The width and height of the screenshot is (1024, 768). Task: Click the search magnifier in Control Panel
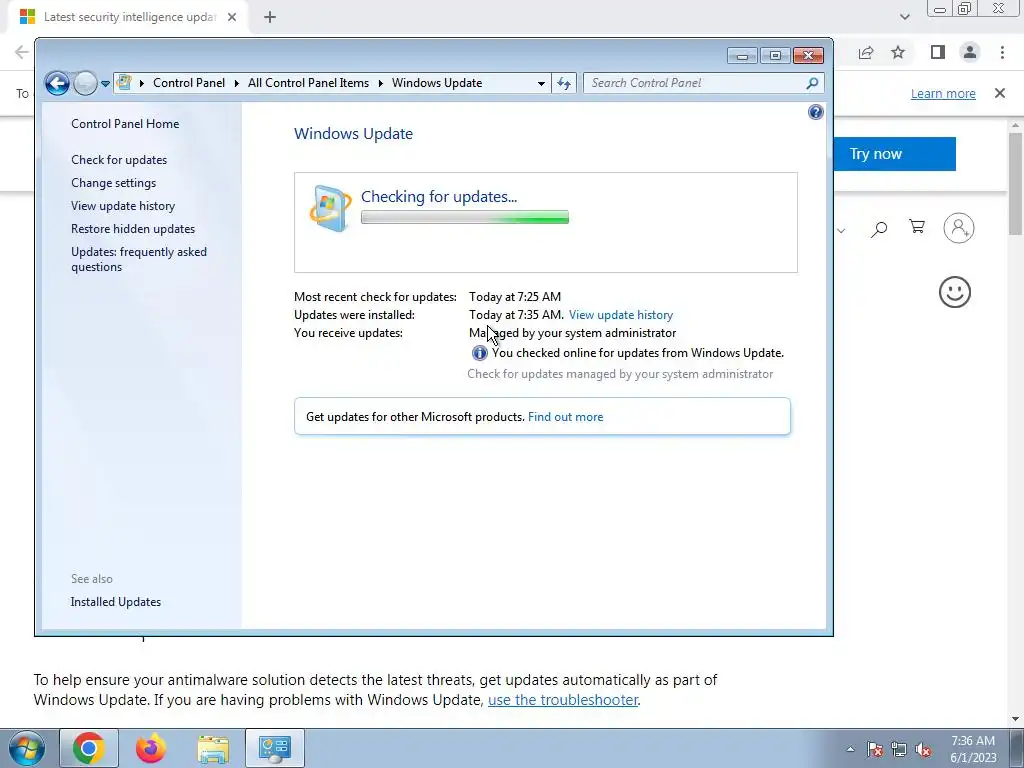pos(812,83)
